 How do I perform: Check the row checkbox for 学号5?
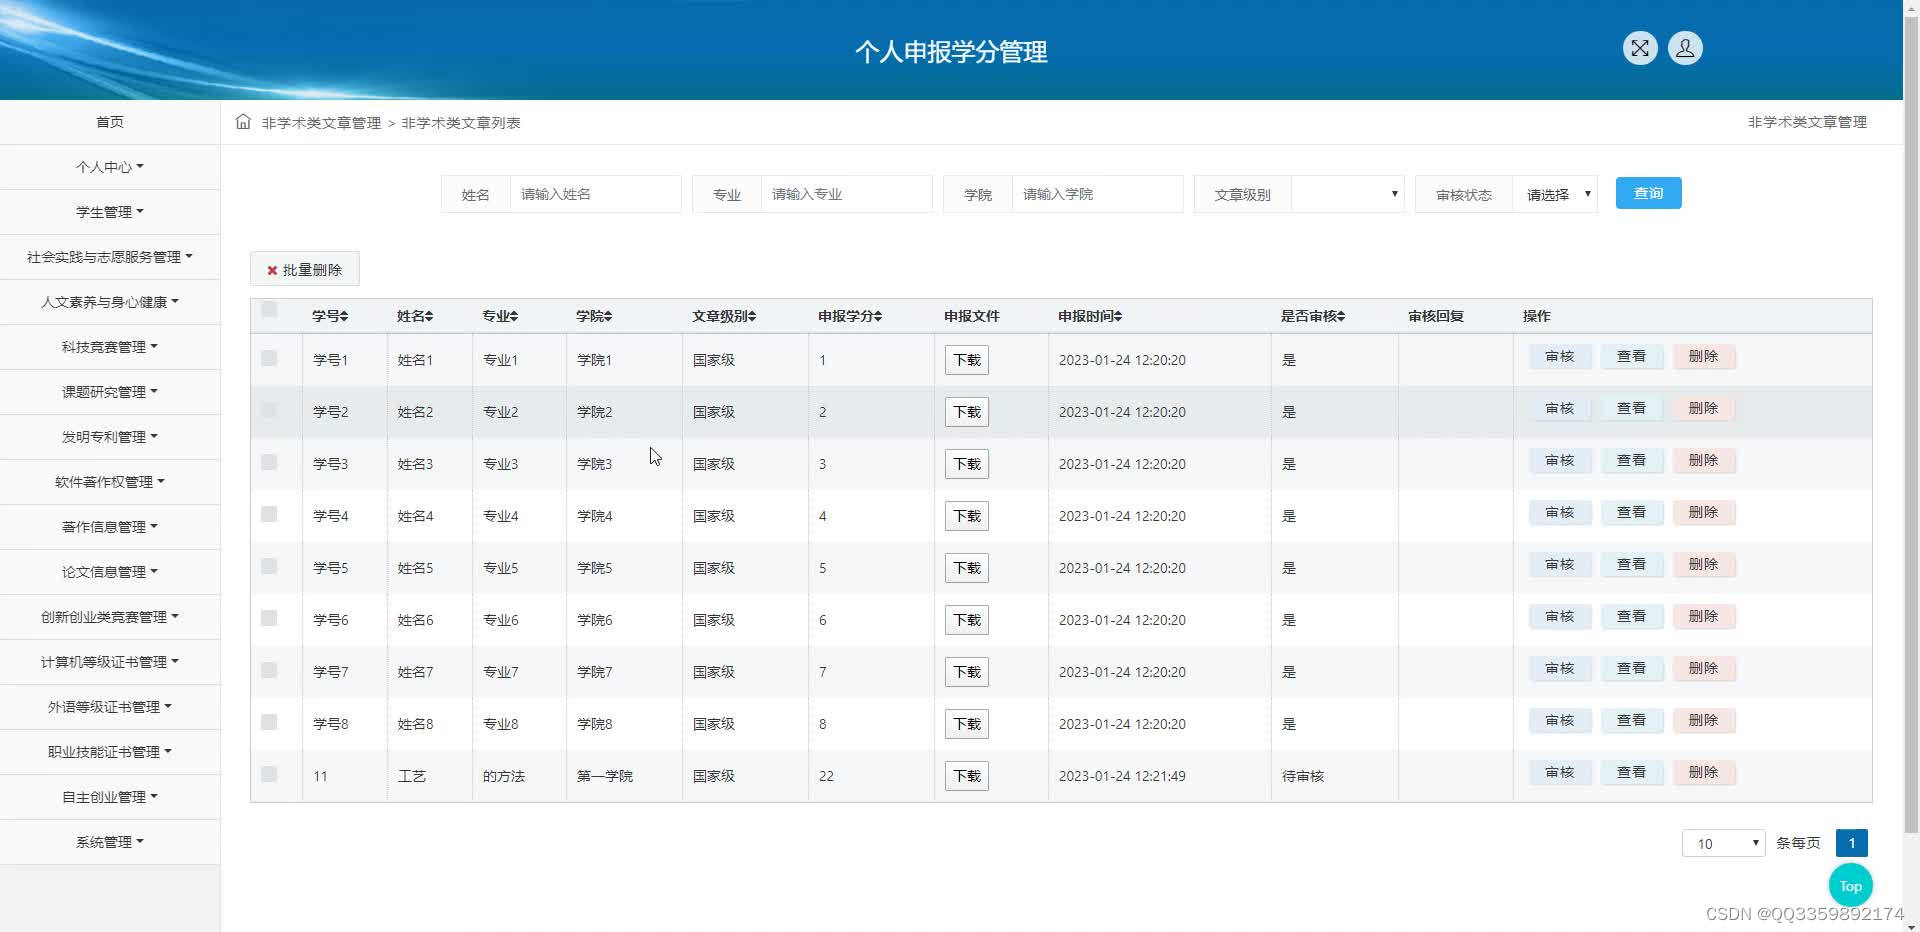pyautogui.click(x=269, y=566)
